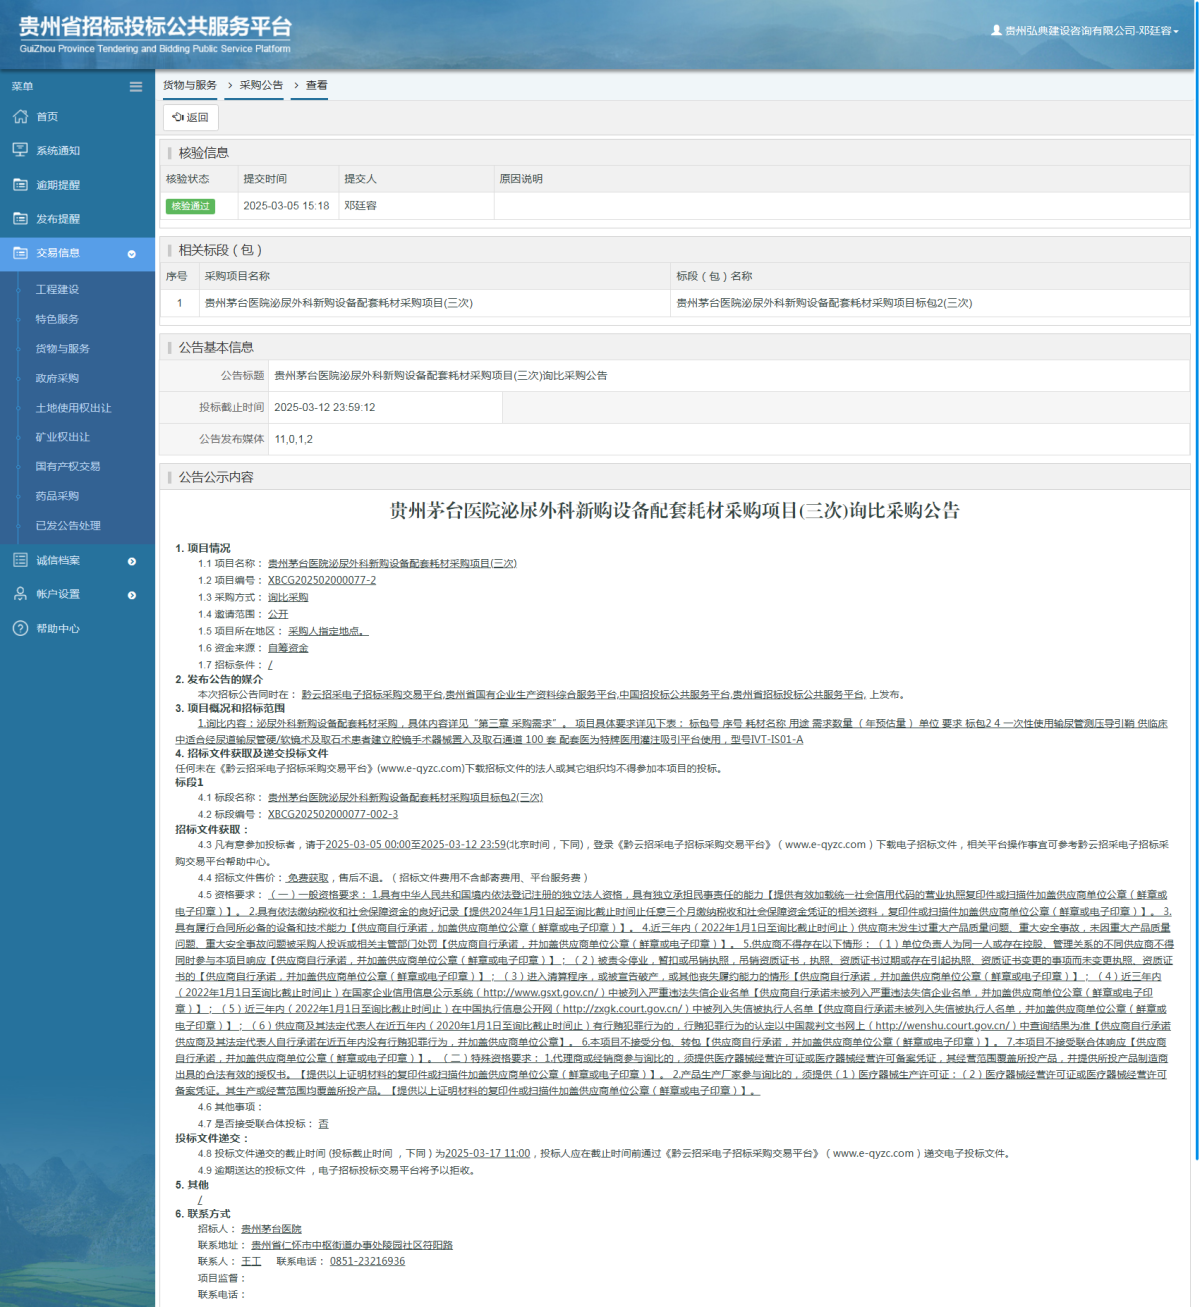This screenshot has width=1200, height=1307.
Task: Click the 发布提醒 publish reminder icon
Action: coord(20,218)
